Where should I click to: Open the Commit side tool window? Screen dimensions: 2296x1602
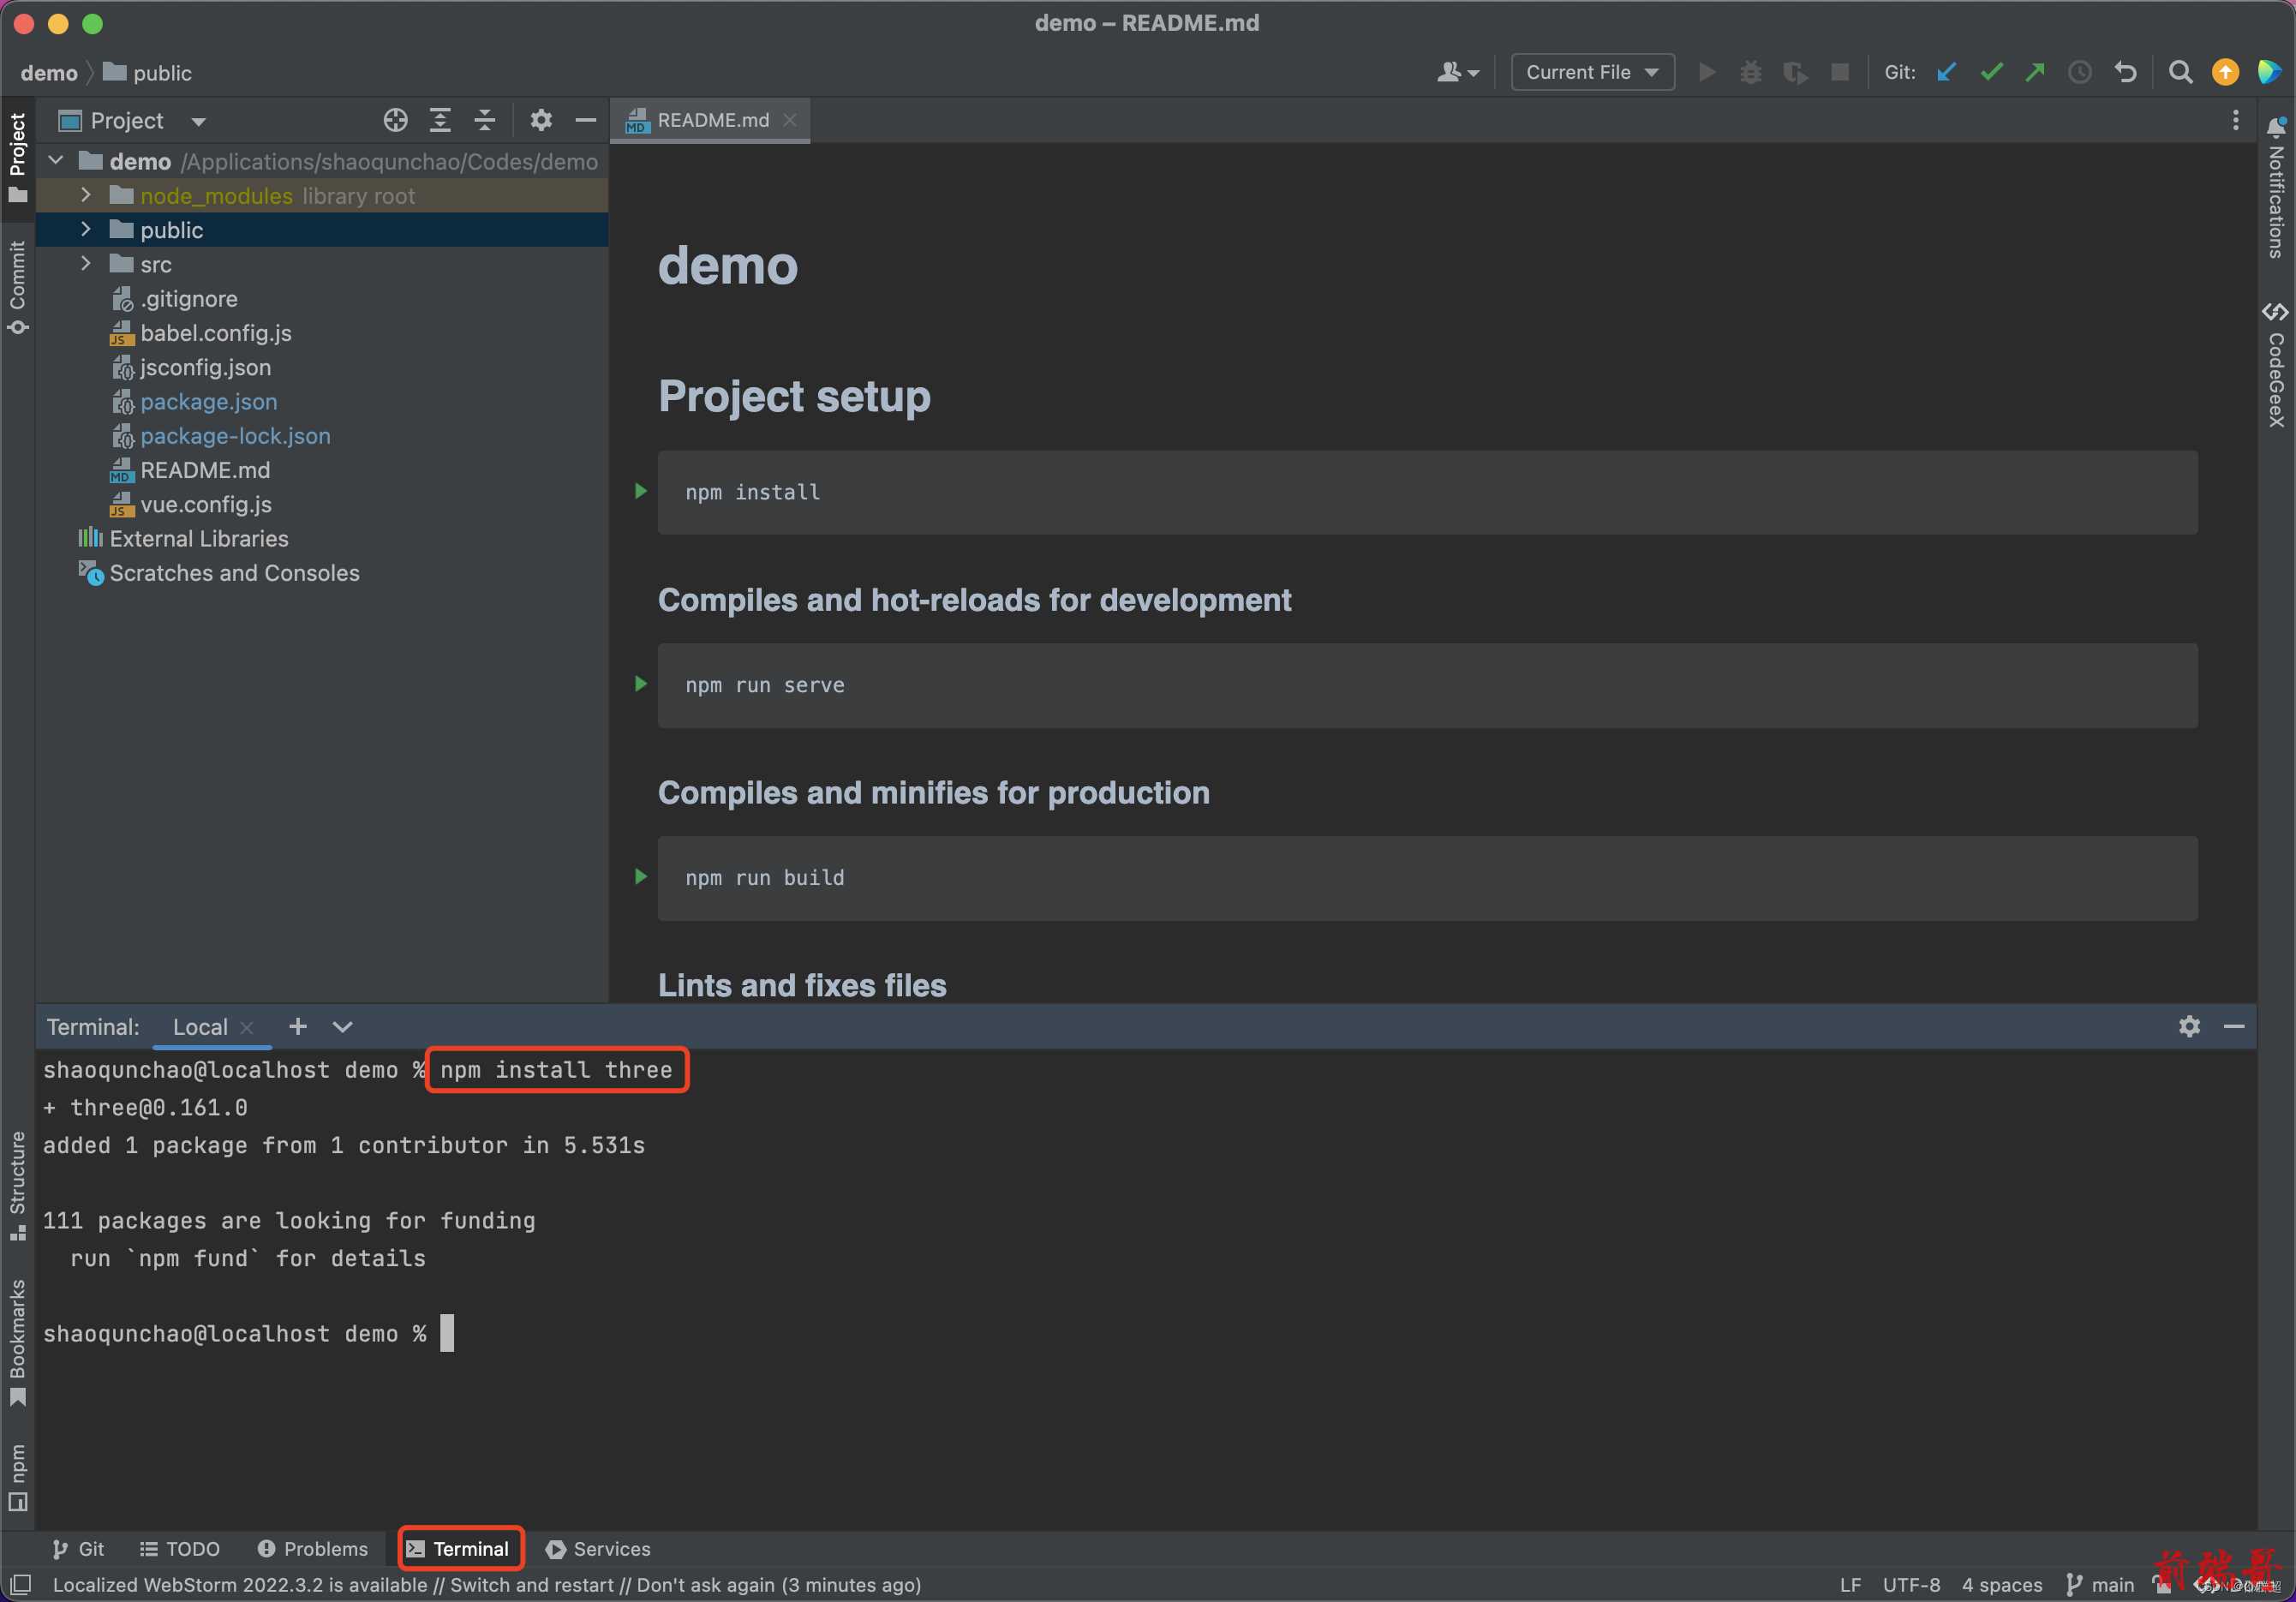18,287
